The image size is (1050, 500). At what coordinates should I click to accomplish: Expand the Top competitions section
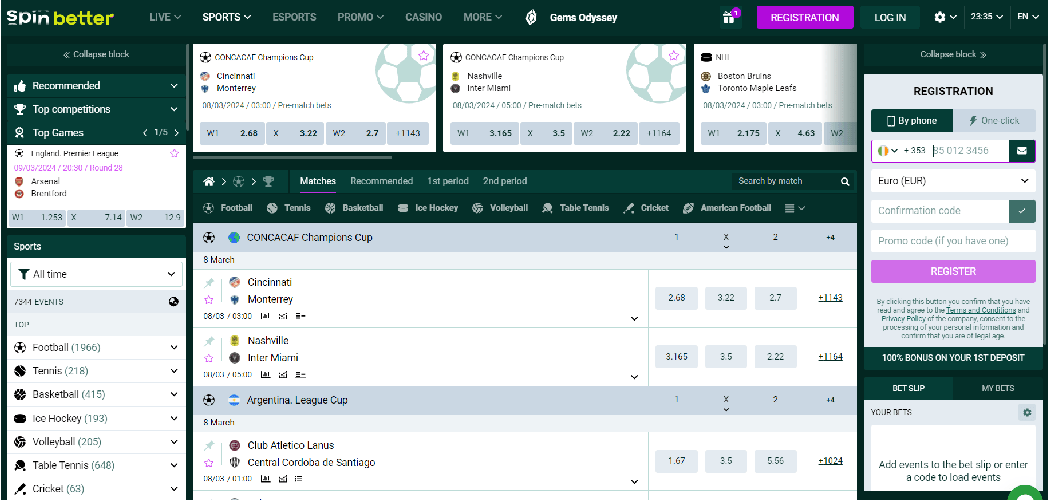coord(96,109)
